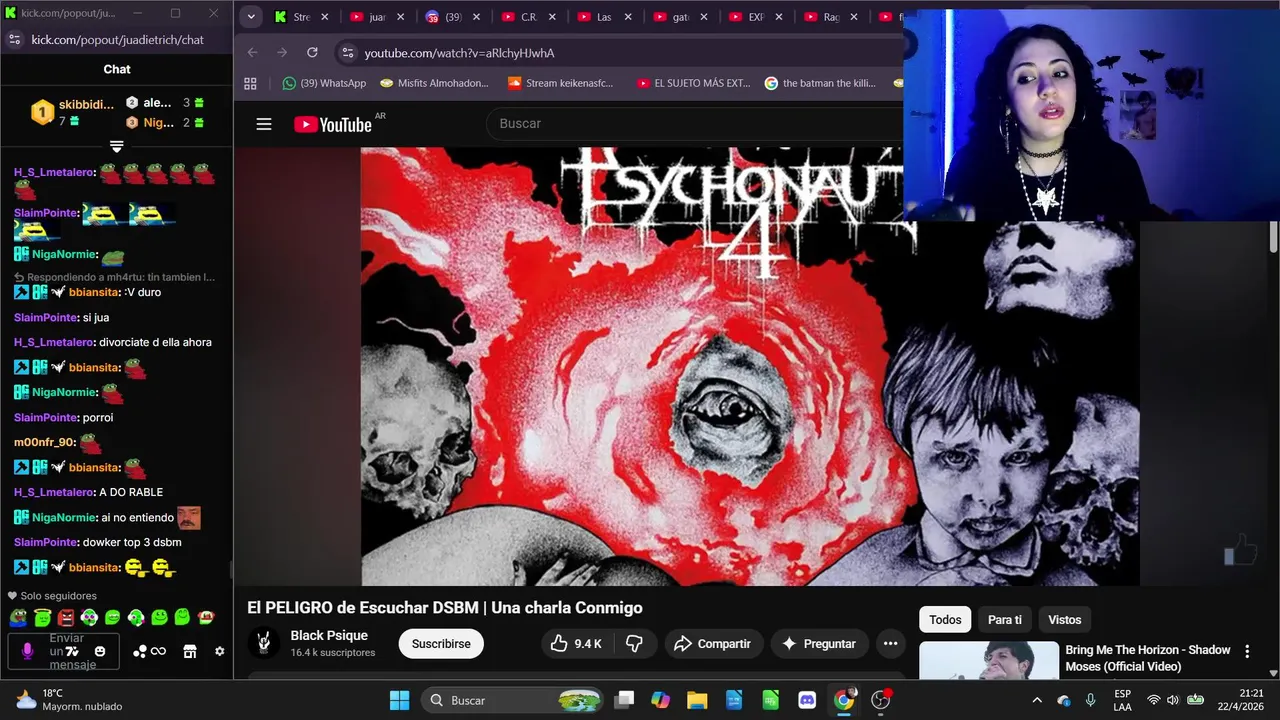Viewport: 1280px width, 720px height.
Task: Open the Kick chat settings gear
Action: point(220,651)
